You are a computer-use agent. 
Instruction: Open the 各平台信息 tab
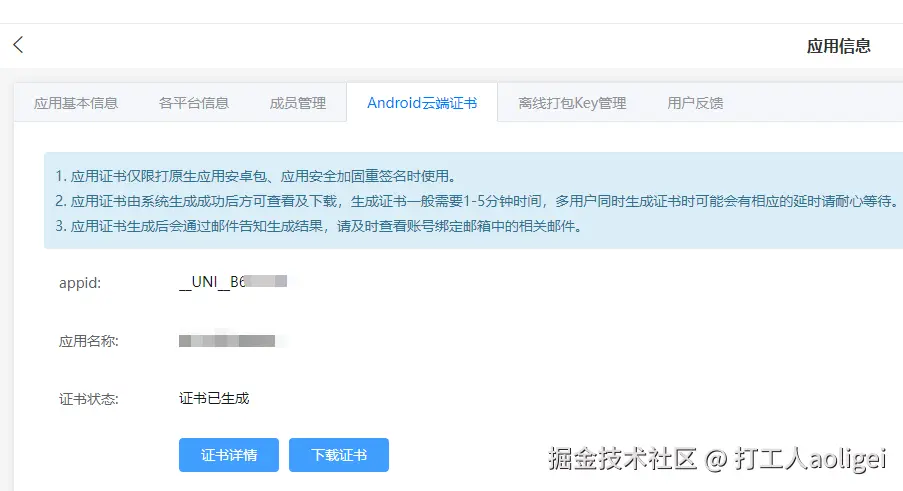click(x=194, y=103)
